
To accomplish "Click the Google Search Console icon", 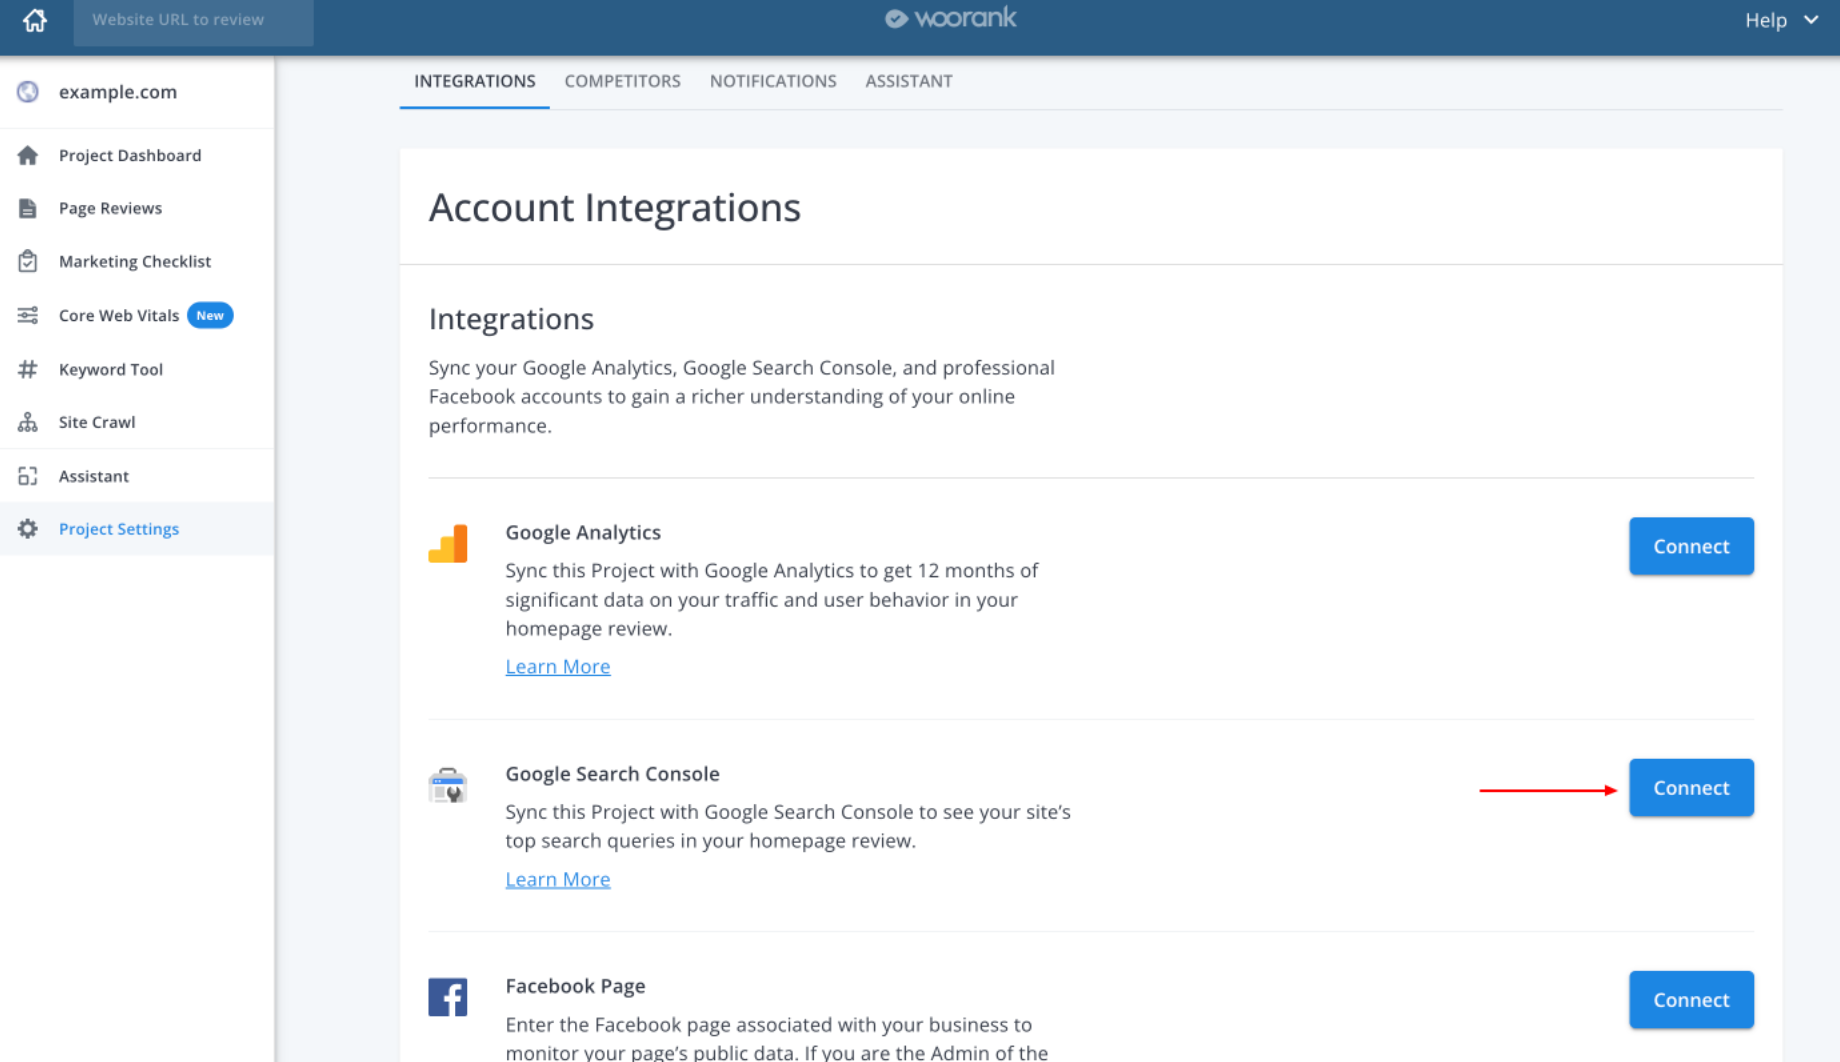I will (x=448, y=786).
